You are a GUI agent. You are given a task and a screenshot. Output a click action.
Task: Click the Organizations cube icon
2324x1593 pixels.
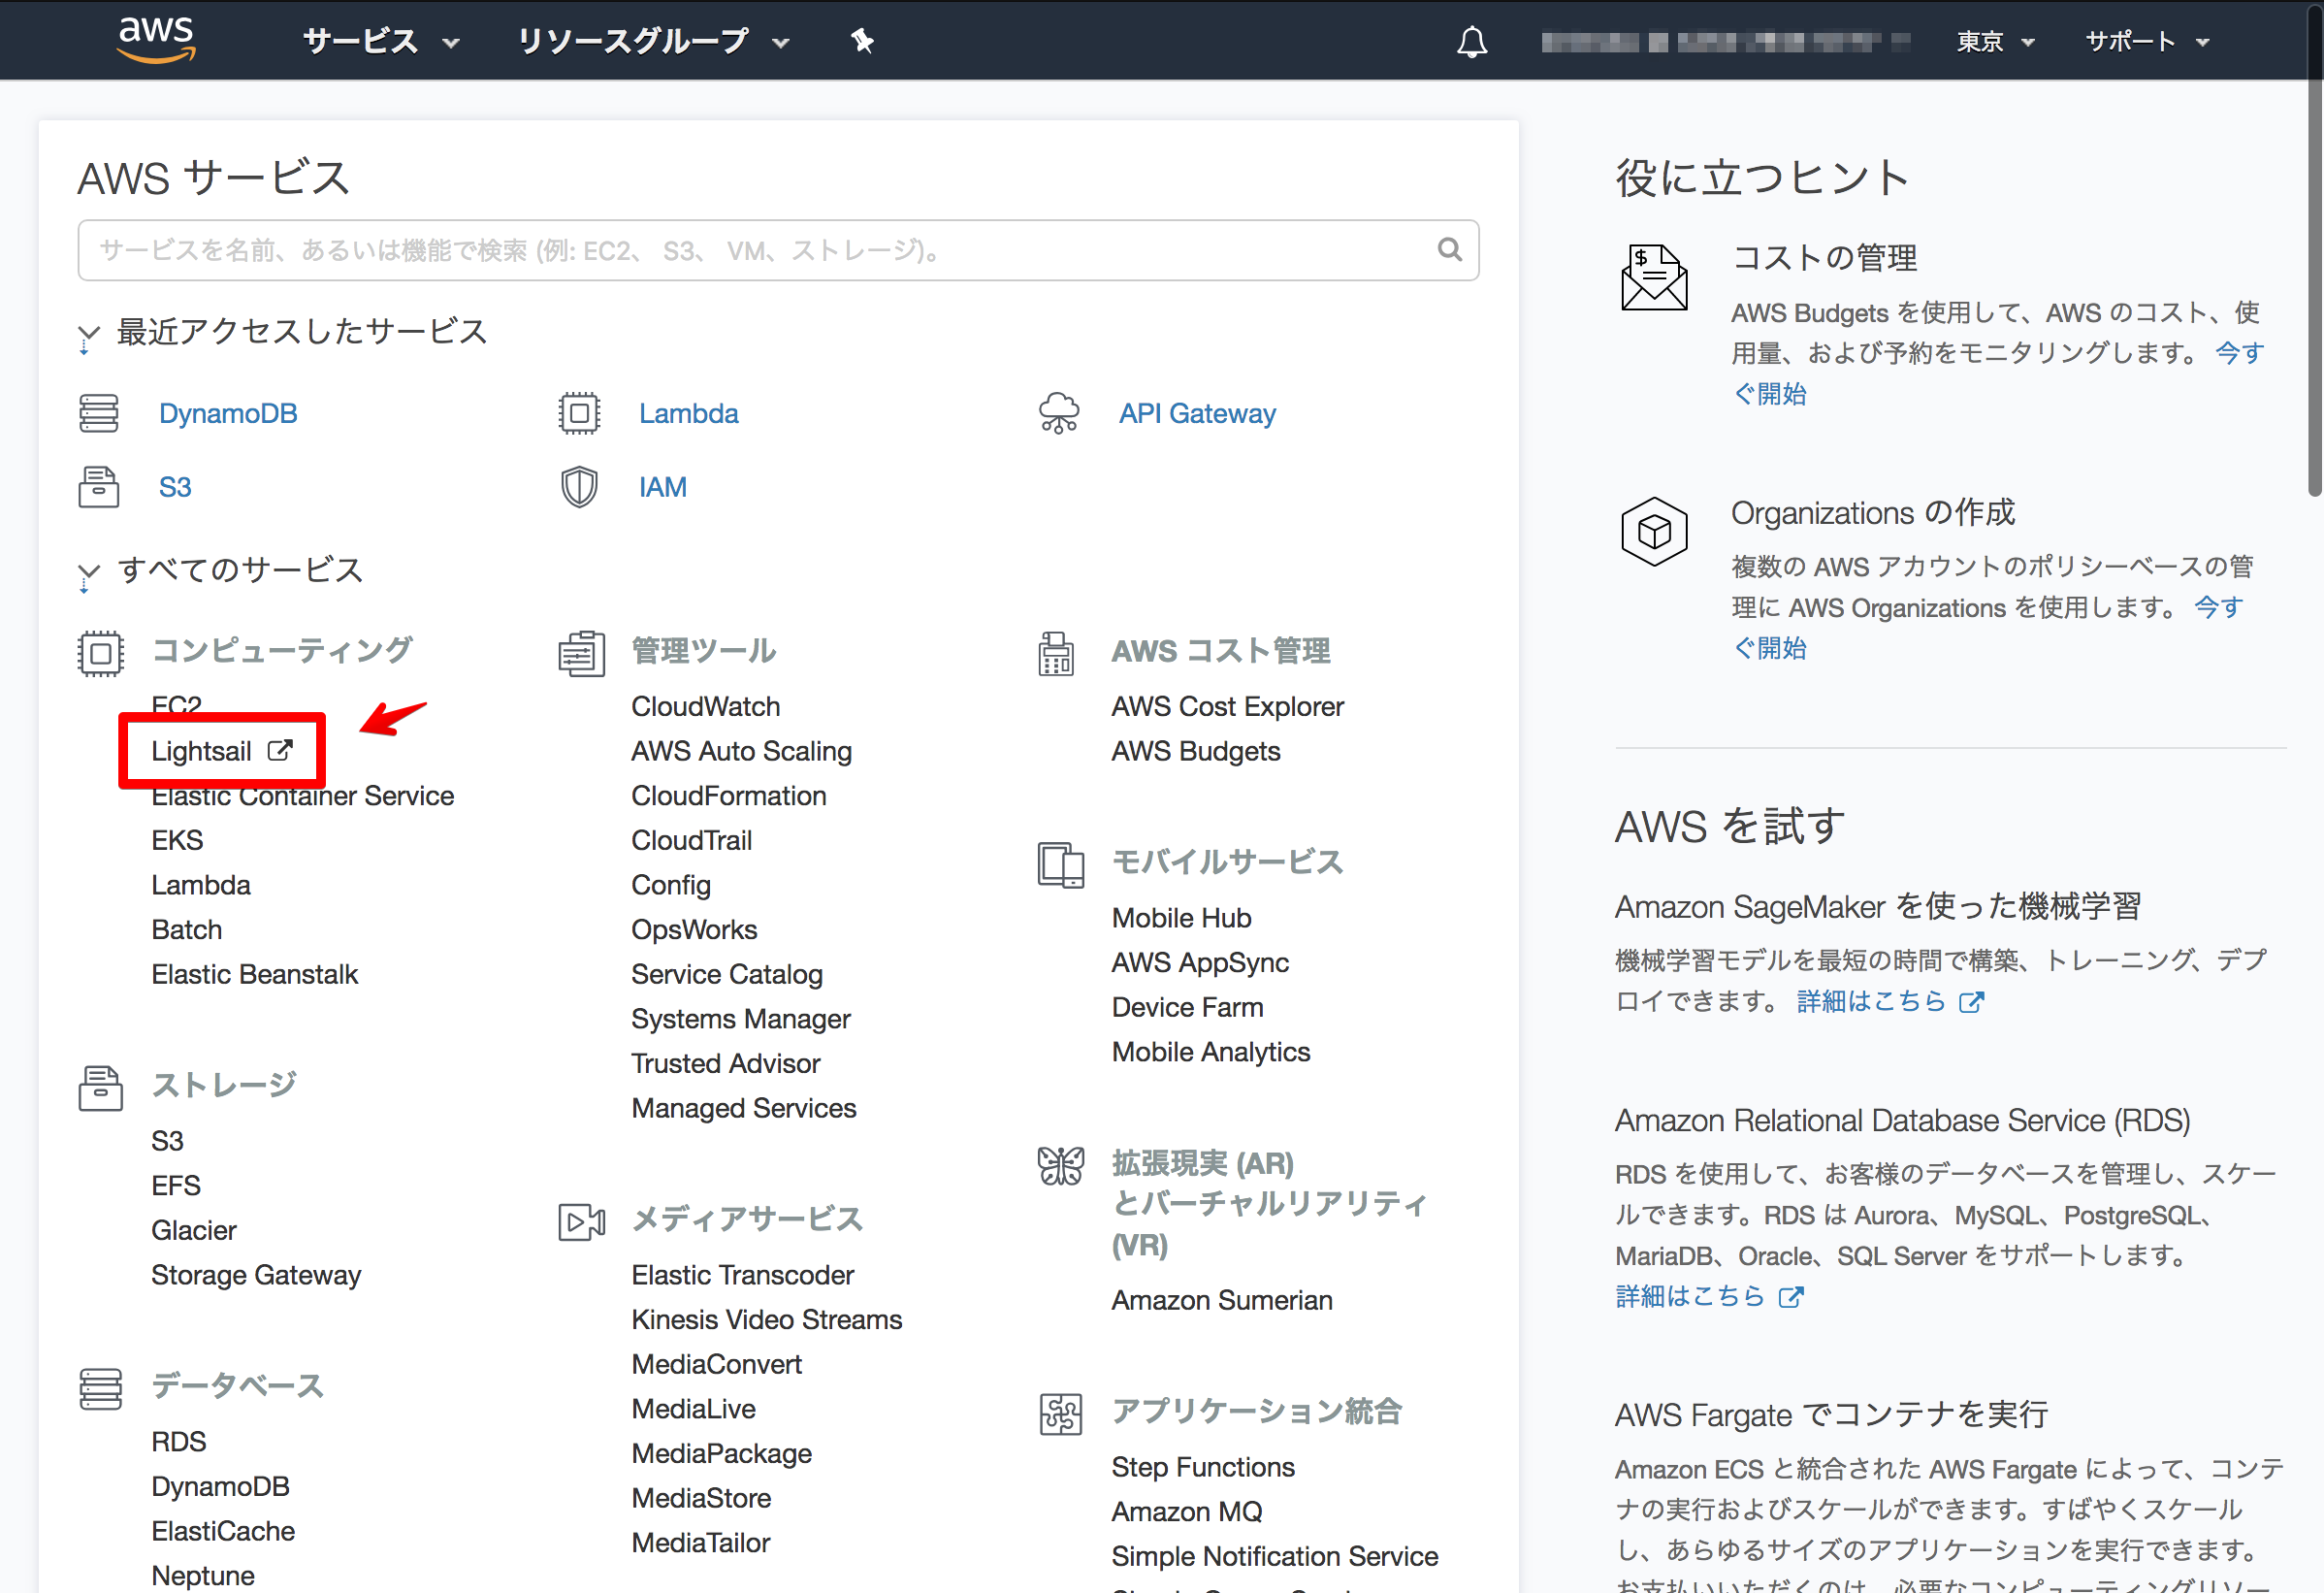pyautogui.click(x=1653, y=531)
